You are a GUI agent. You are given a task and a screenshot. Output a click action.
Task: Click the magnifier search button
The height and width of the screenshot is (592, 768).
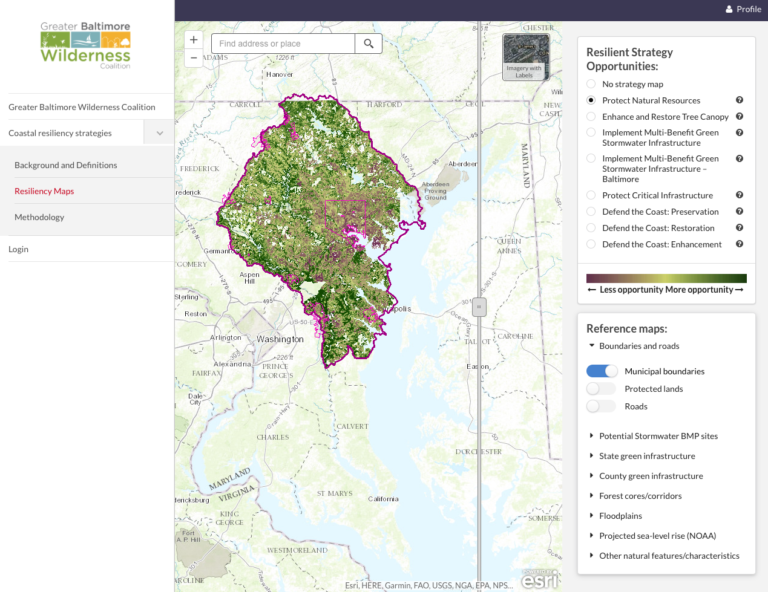click(369, 44)
